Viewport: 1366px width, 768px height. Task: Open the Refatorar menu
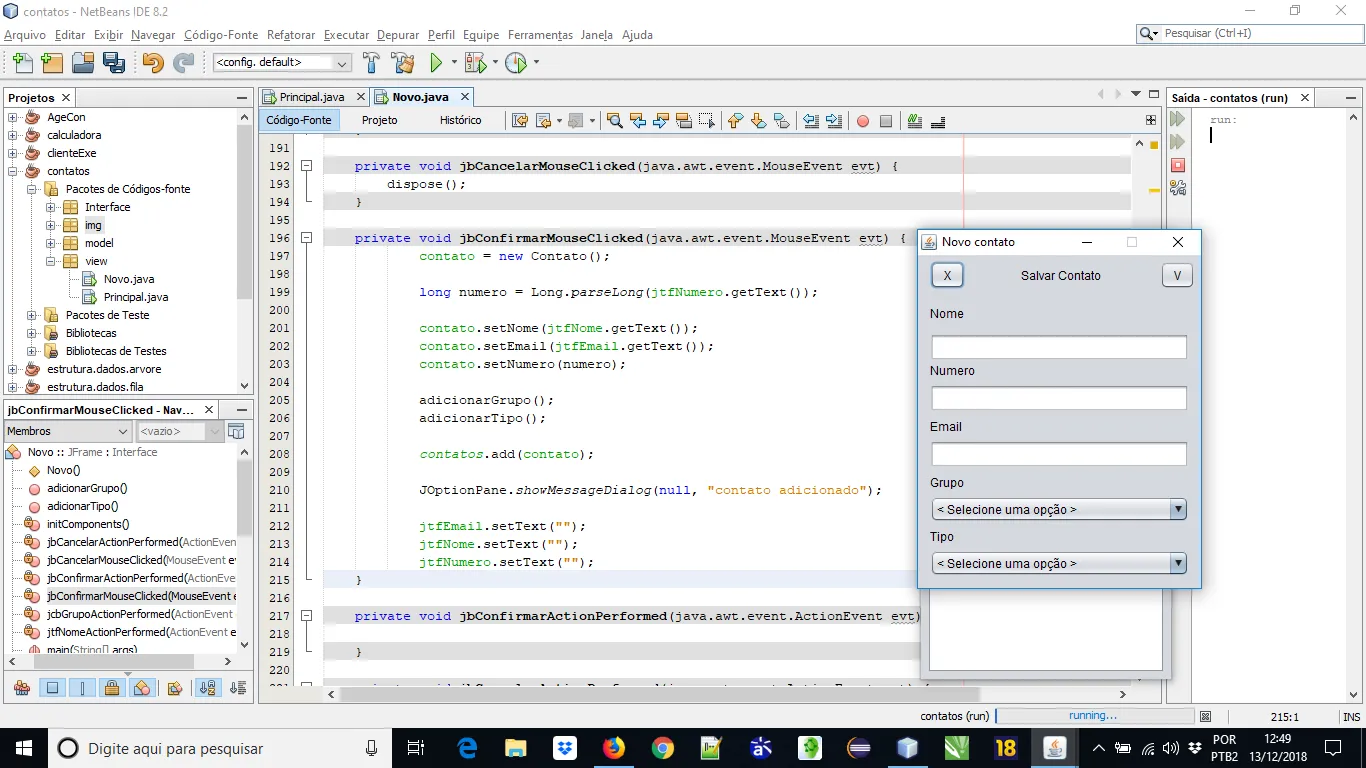291,35
